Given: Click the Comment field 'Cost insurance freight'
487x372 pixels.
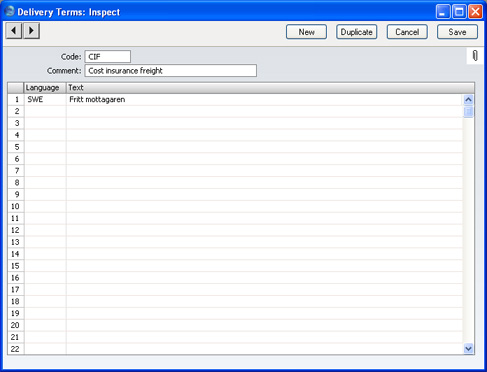Looking at the screenshot, I should pos(171,71).
